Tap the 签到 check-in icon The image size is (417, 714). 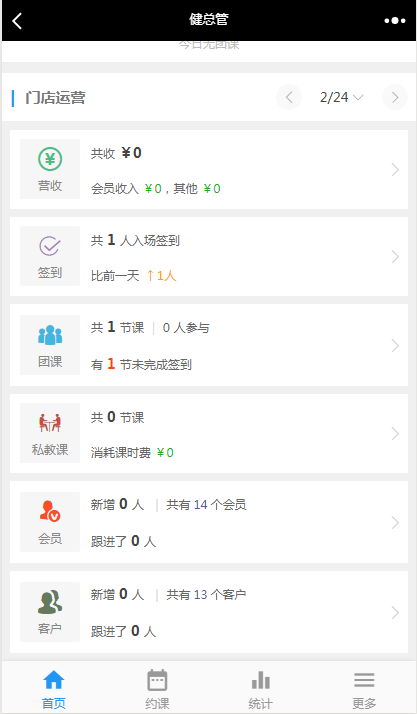(50, 246)
